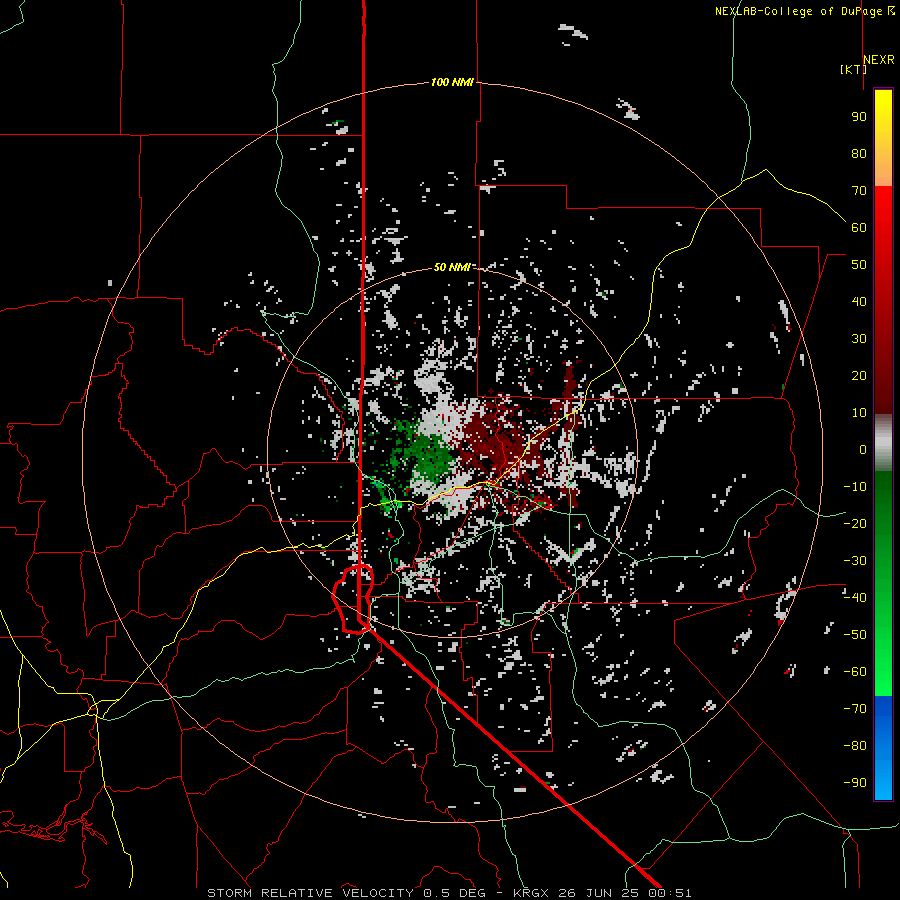
Task: Click the [KT] units label
Action: [x=853, y=69]
